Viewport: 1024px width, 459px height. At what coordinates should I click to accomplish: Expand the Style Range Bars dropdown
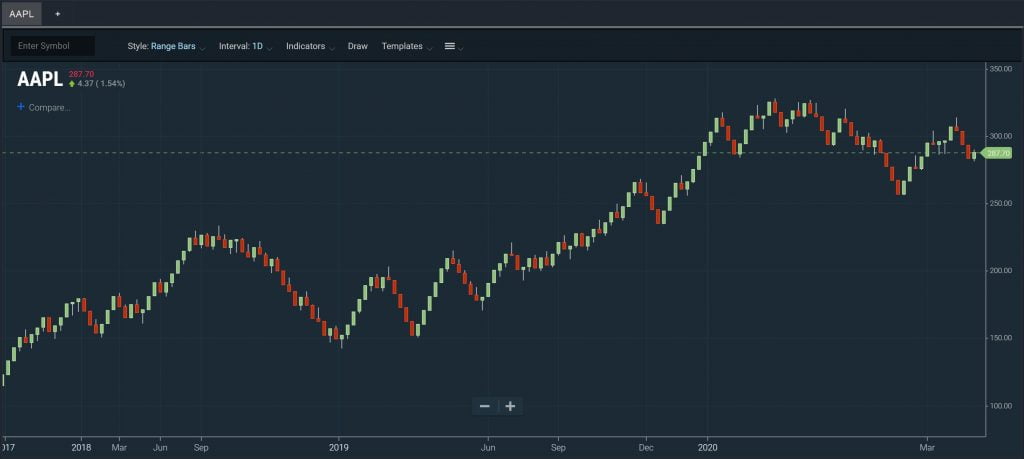click(167, 46)
